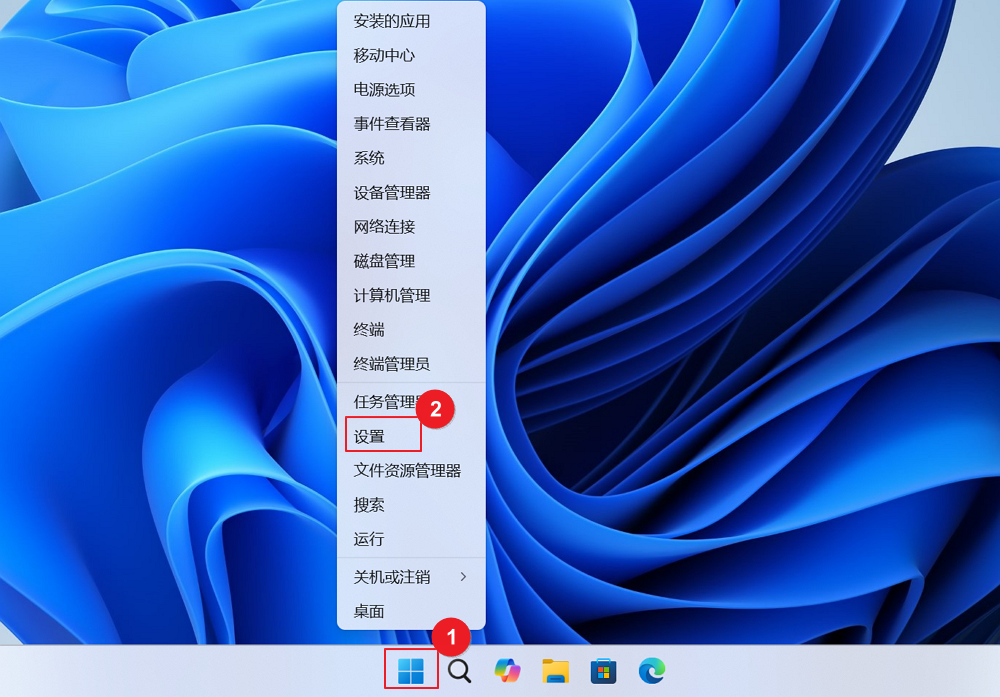Viewport: 1000px width, 697px height.
Task: Launch Microsoft Edge from the taskbar
Action: pos(652,672)
